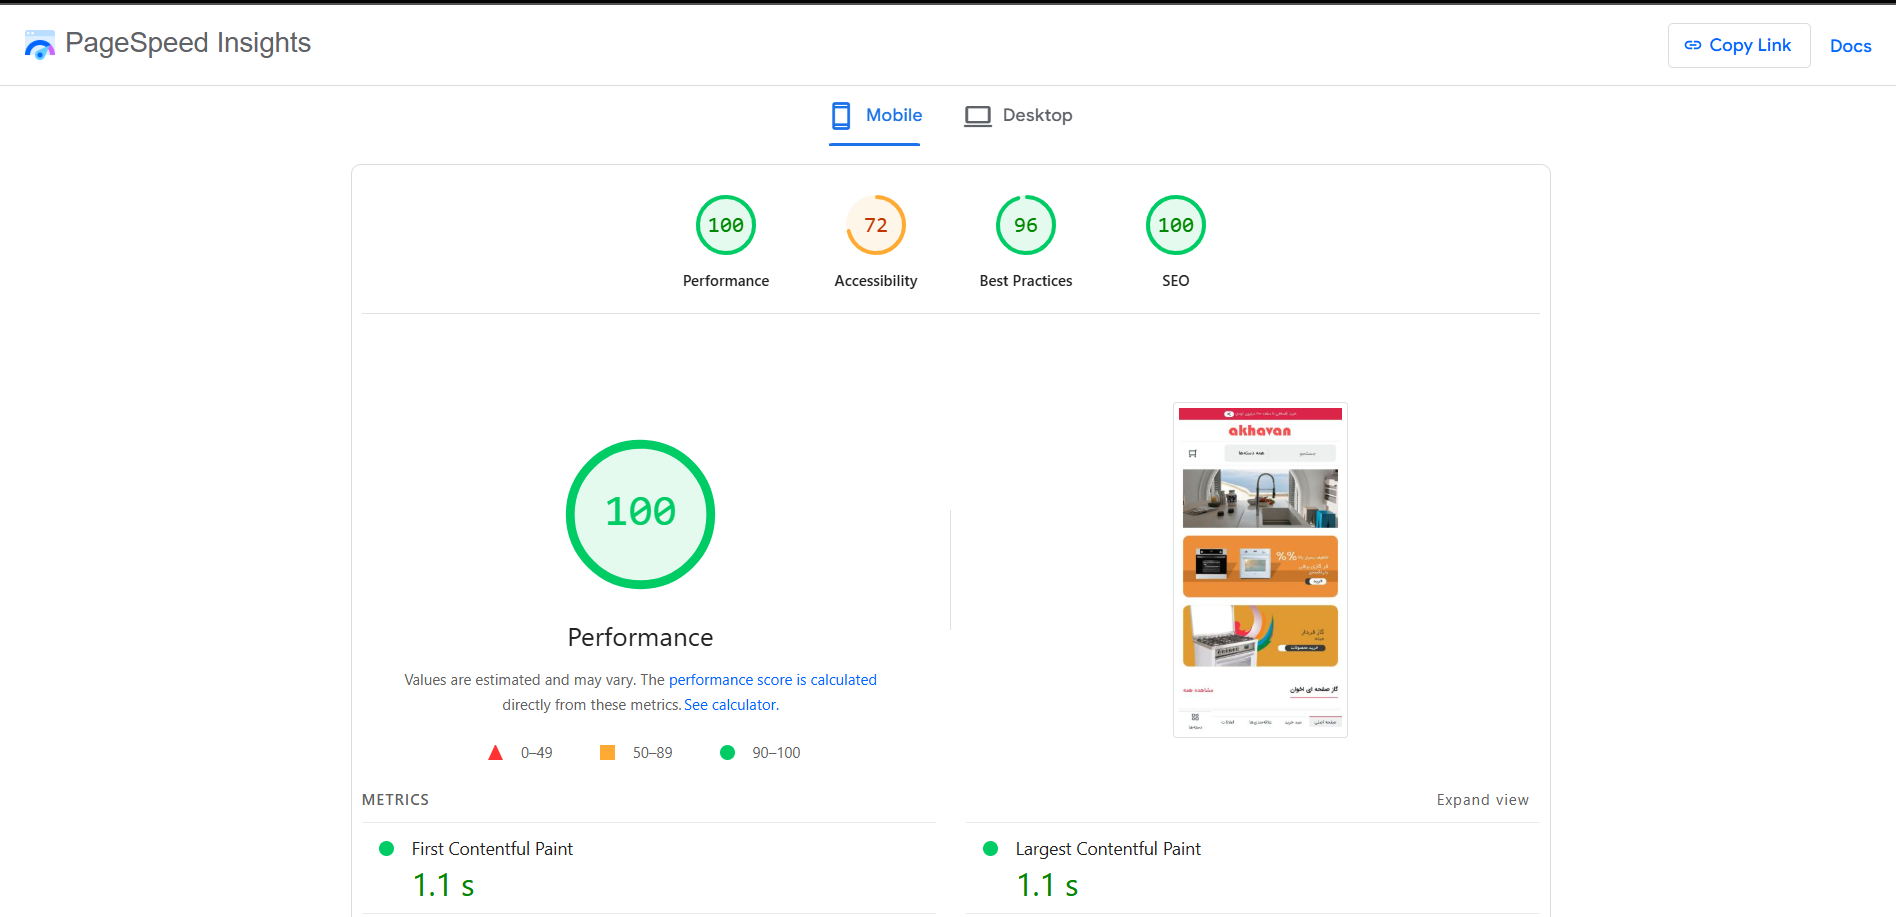
Task: Jump to Accessibility score gauge 72
Action: coord(876,226)
